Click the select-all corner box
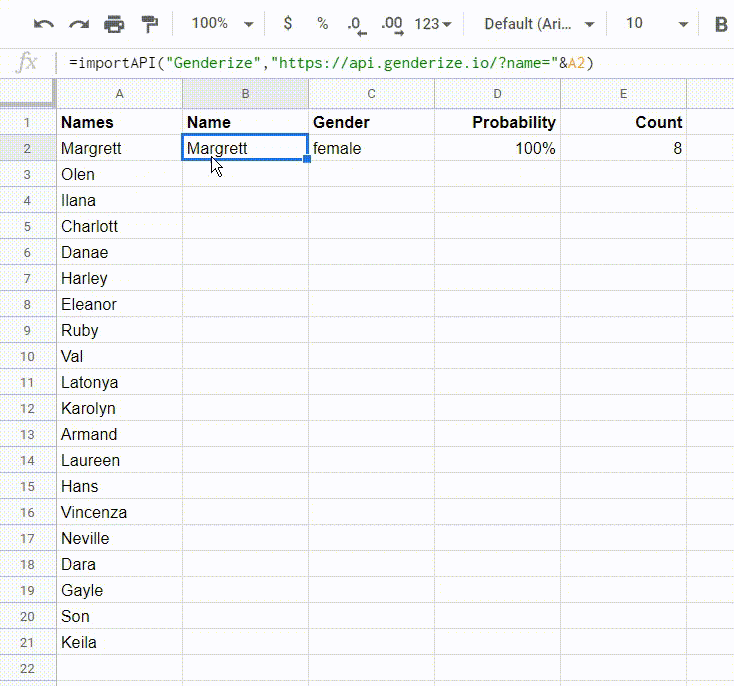The height and width of the screenshot is (686, 734). pos(28,93)
